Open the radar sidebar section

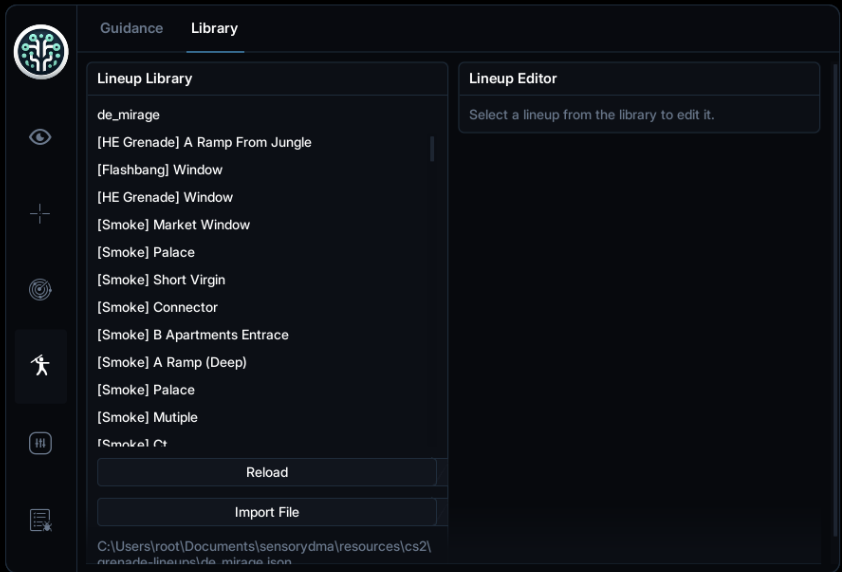click(40, 290)
